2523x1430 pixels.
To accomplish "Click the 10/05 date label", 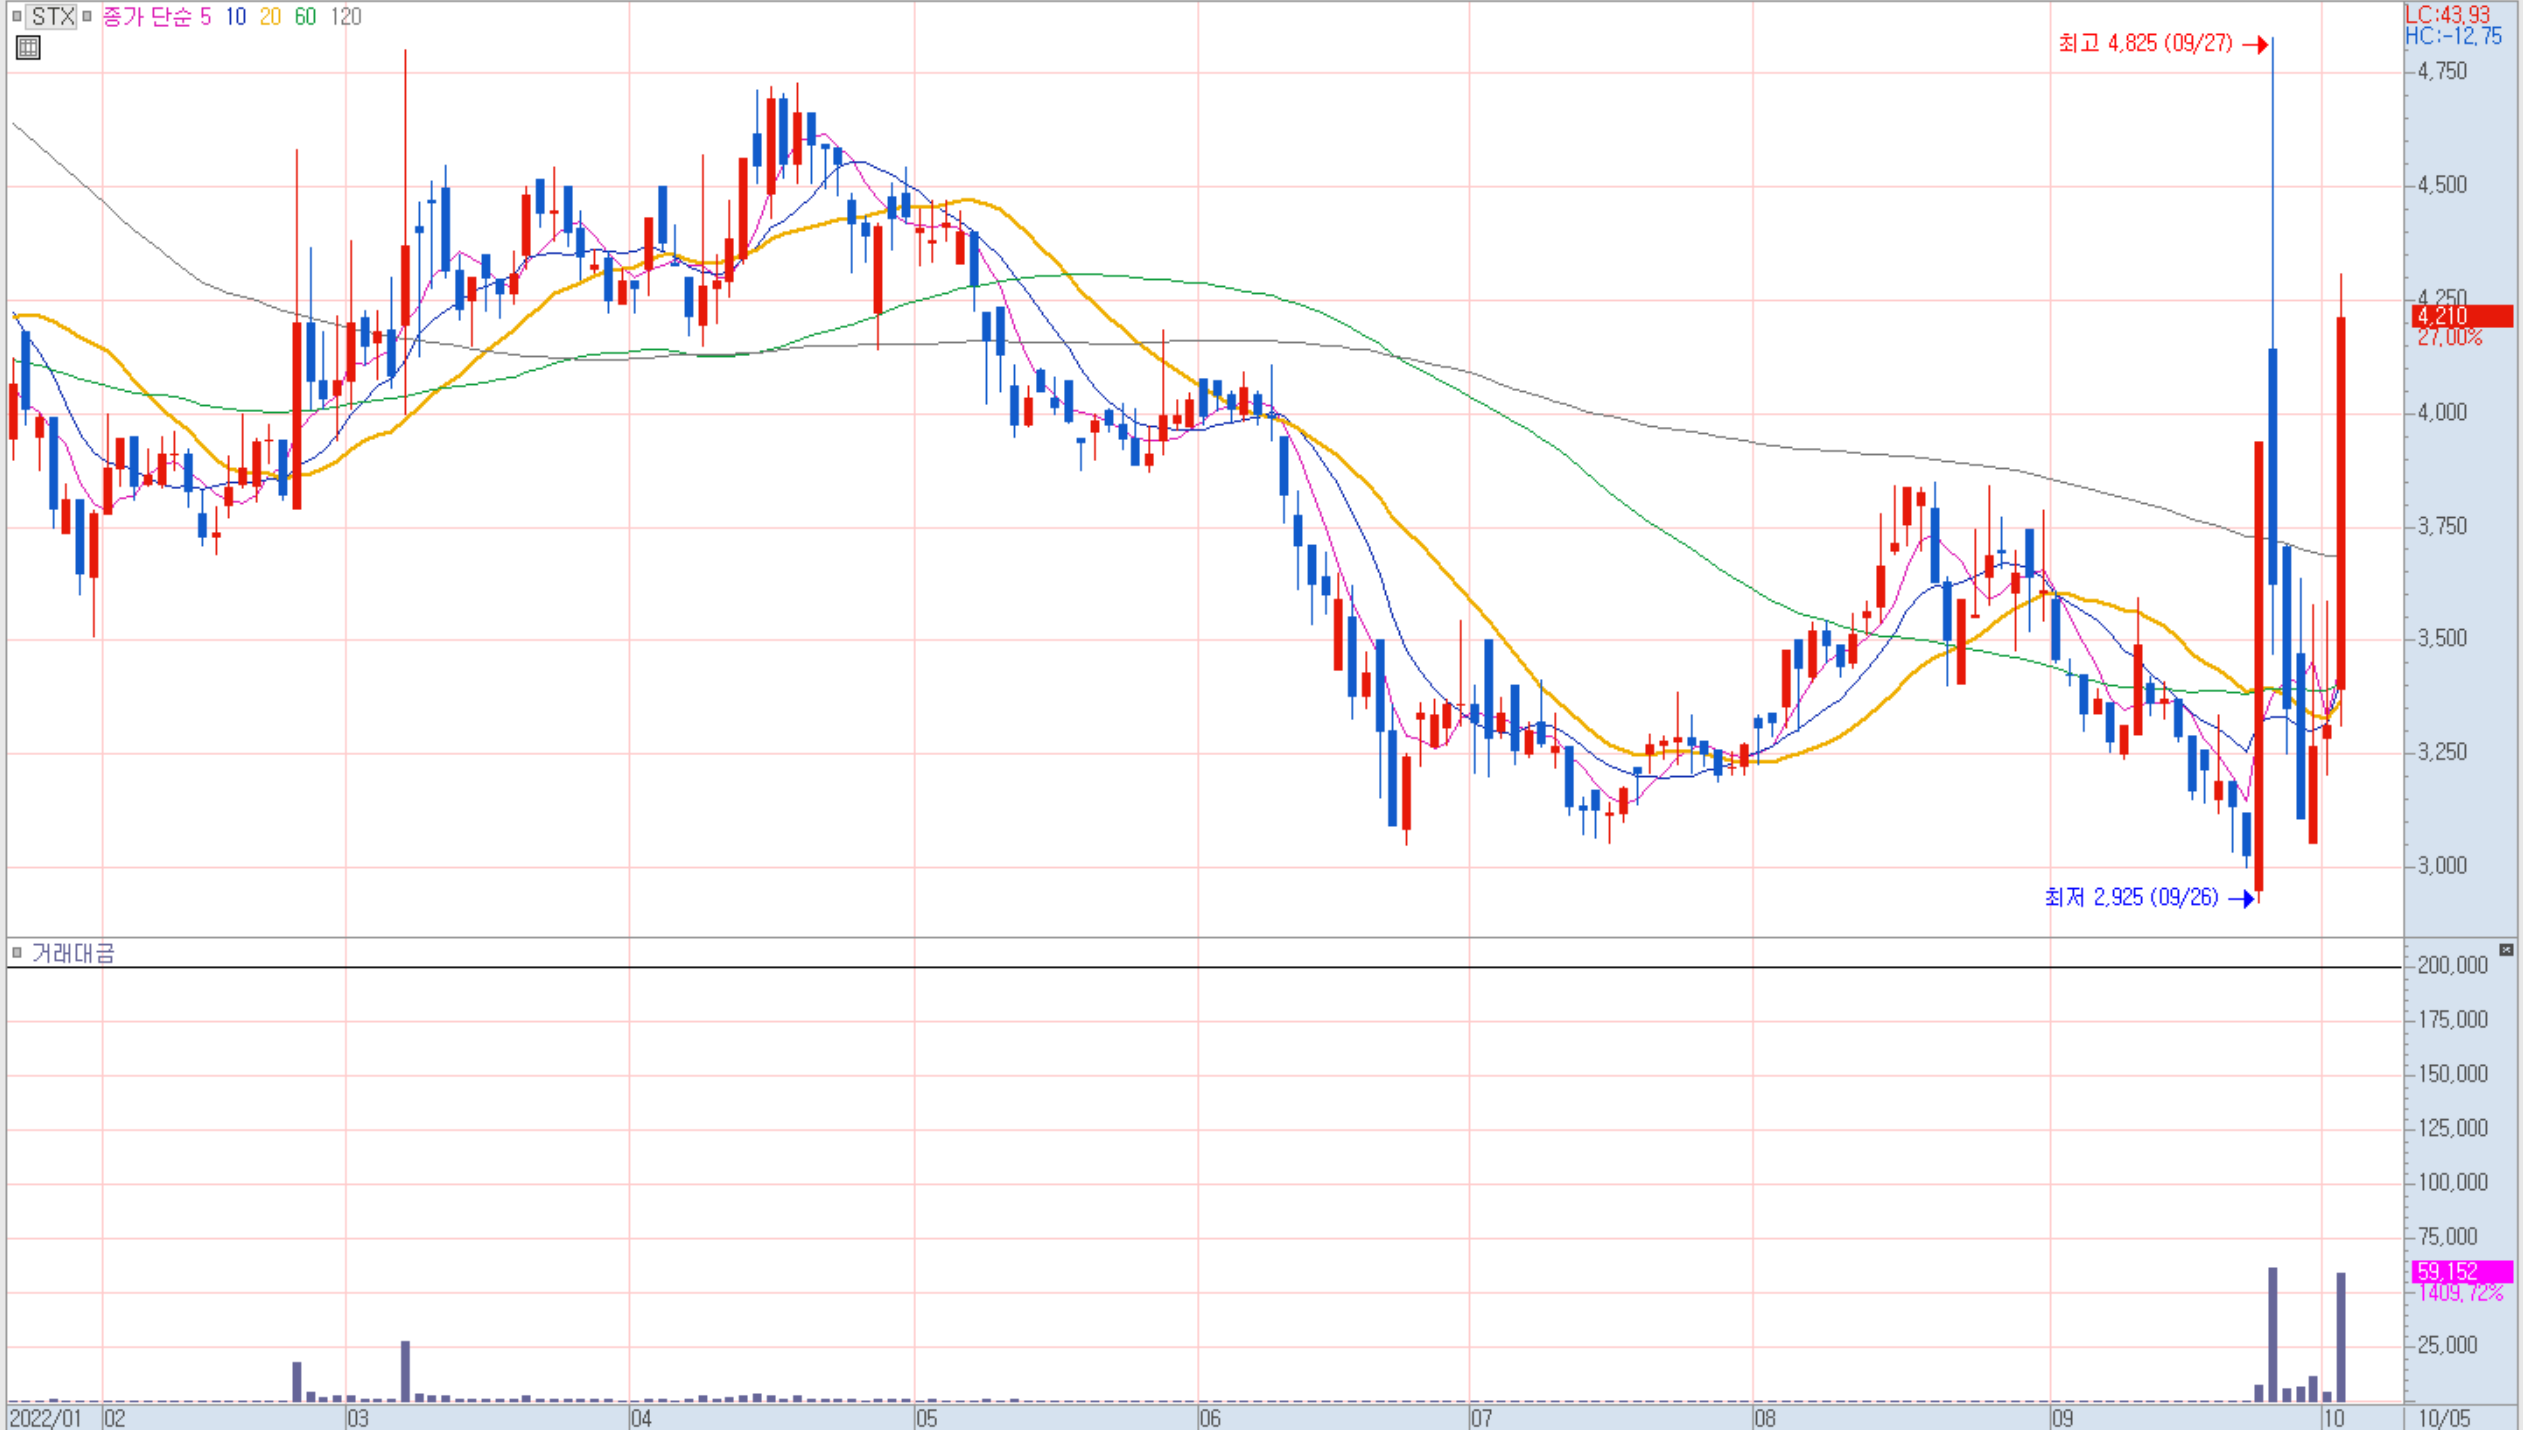I will [2443, 1418].
